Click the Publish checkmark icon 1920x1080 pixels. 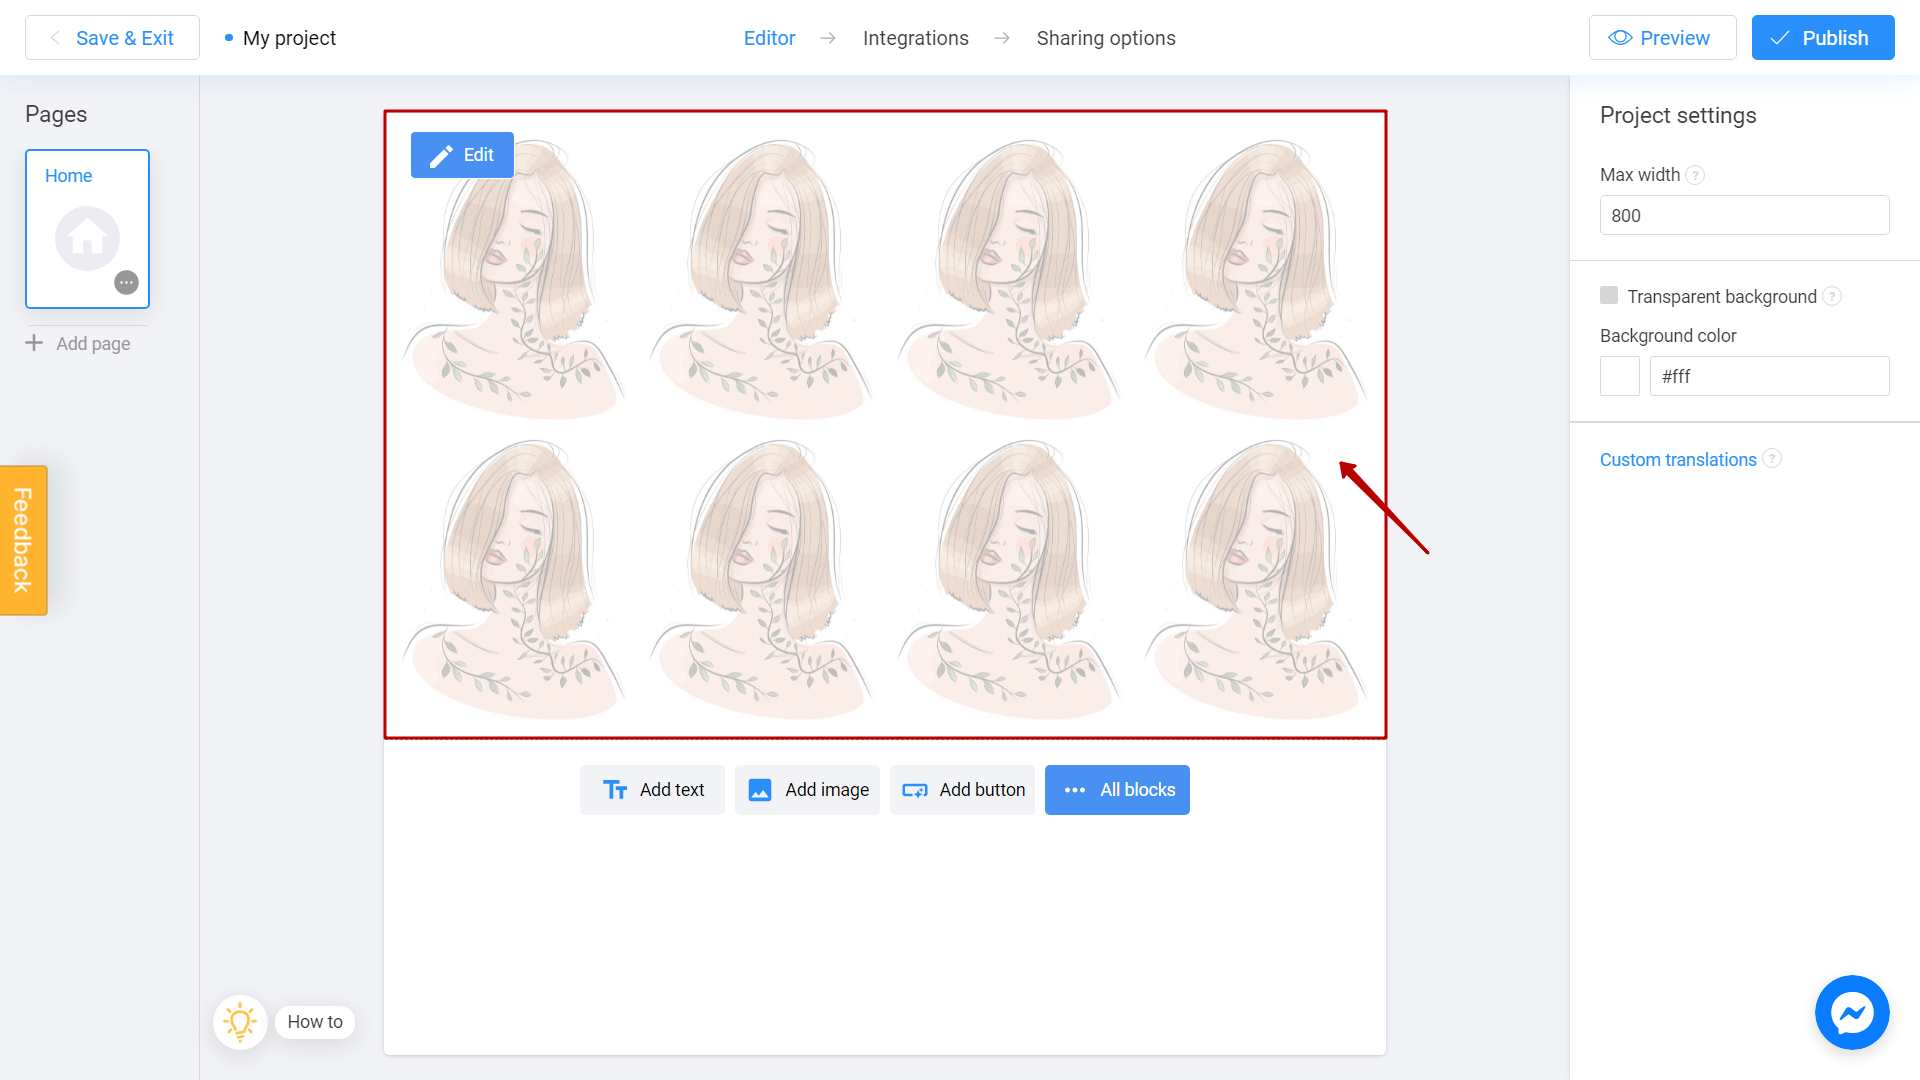click(x=1782, y=38)
